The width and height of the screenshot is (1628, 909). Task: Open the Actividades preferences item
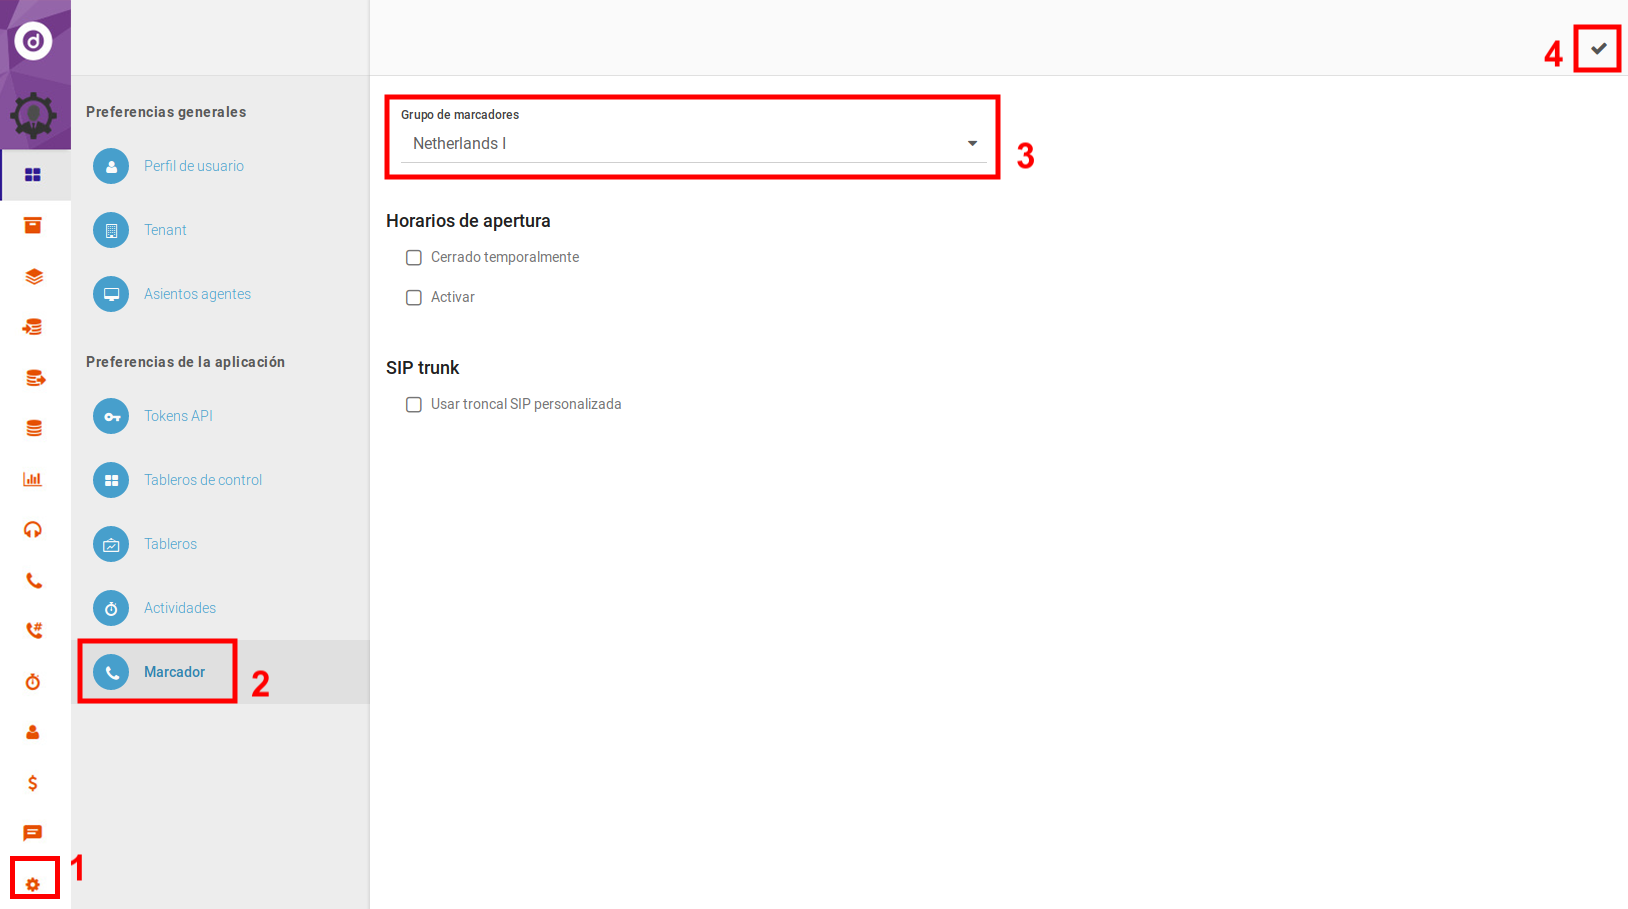click(180, 607)
